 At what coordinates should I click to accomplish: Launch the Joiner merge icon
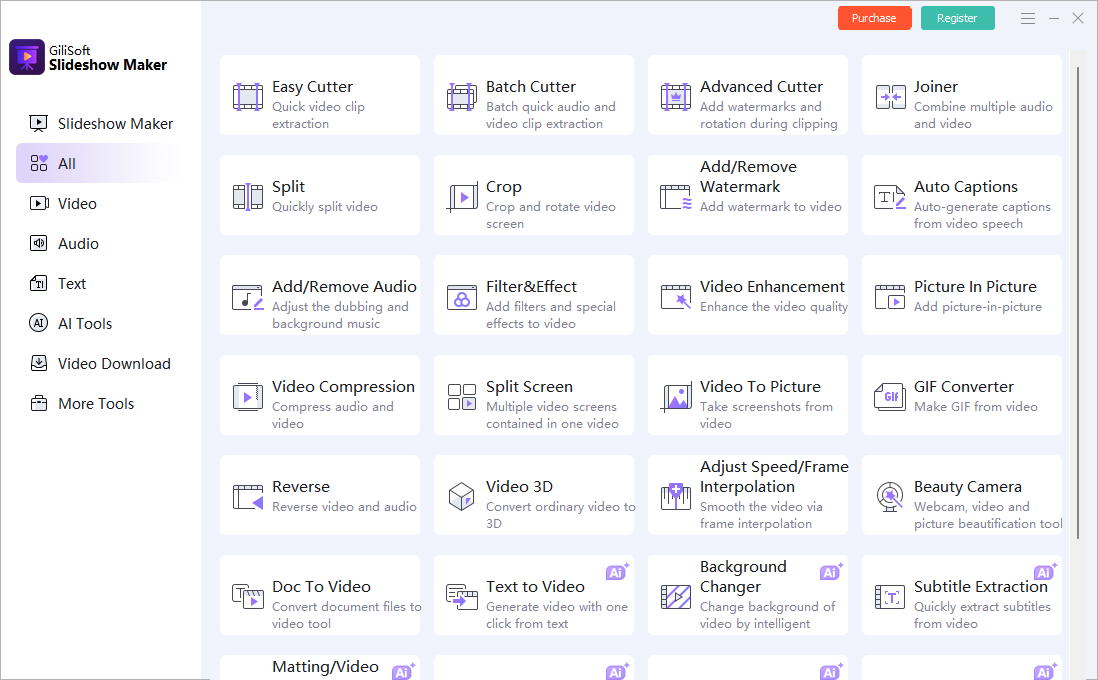point(890,97)
